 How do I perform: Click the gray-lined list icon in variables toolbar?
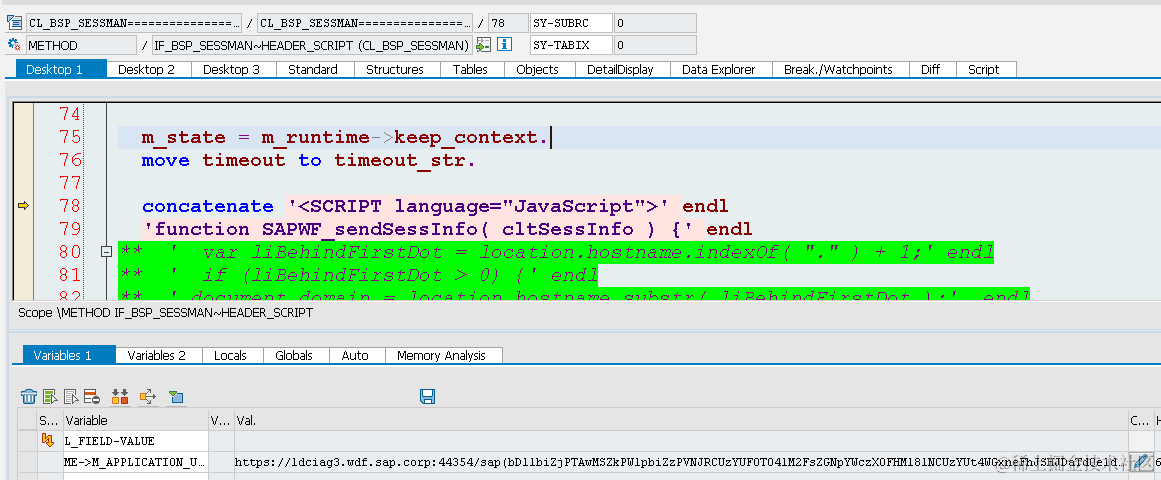71,396
